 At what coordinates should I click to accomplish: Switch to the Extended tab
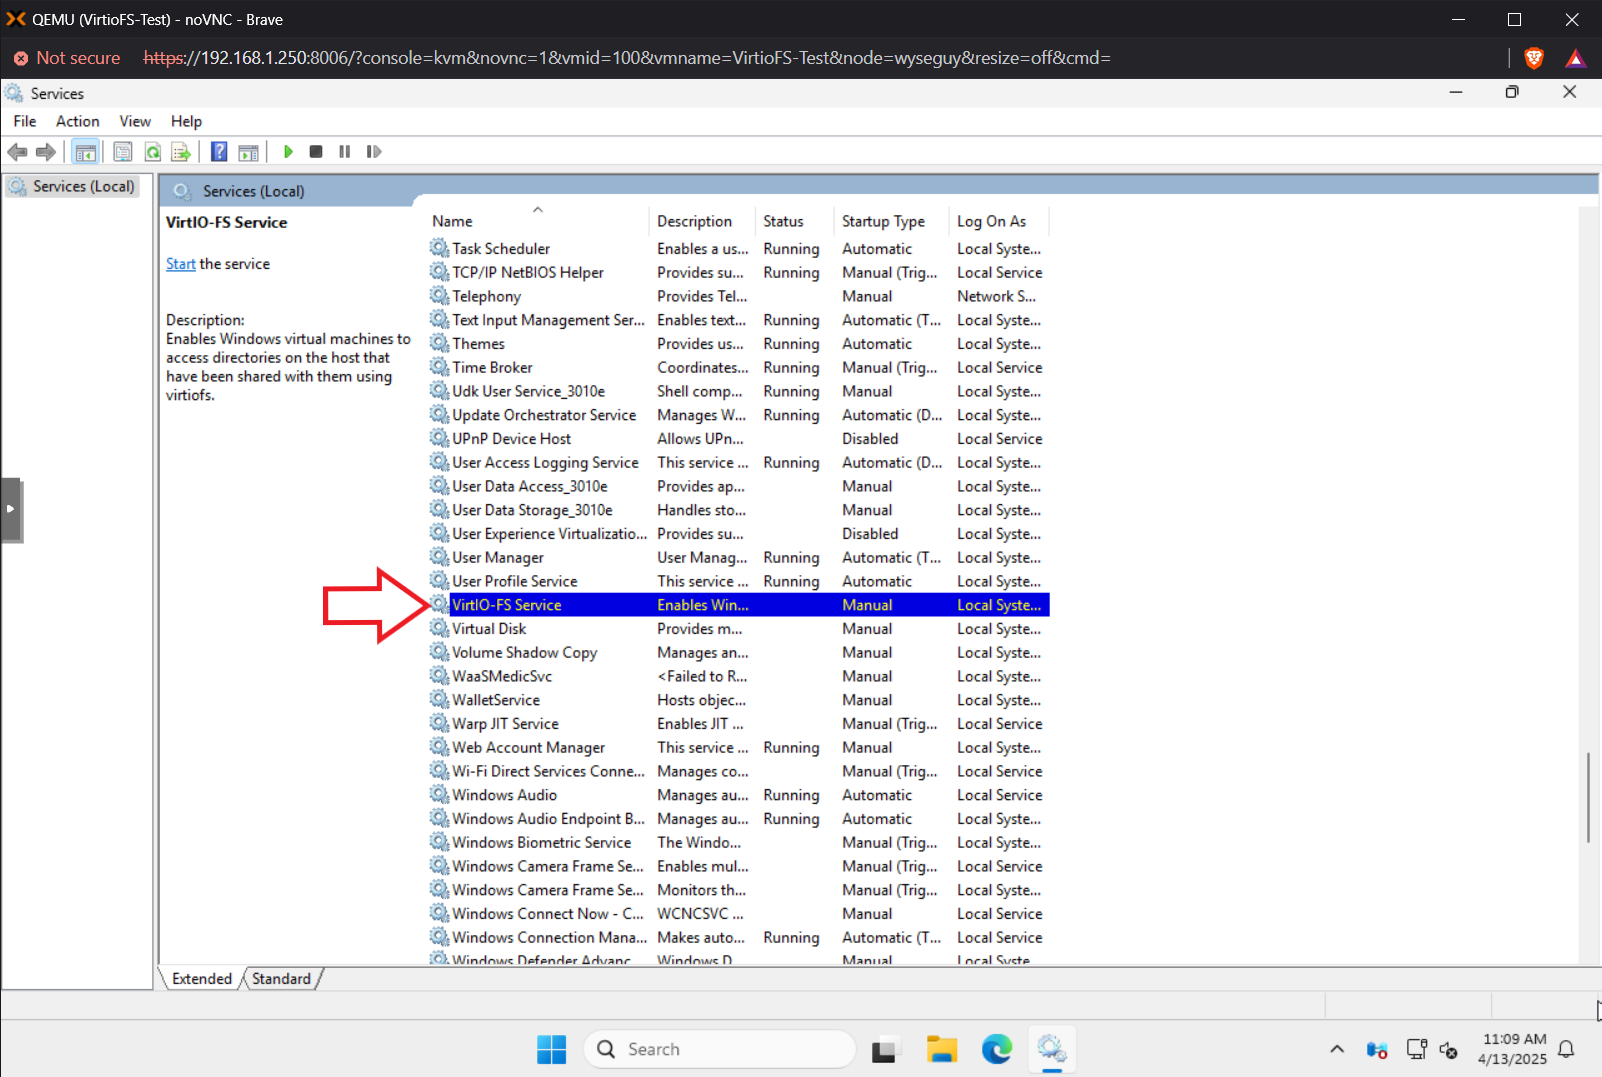pos(202,979)
